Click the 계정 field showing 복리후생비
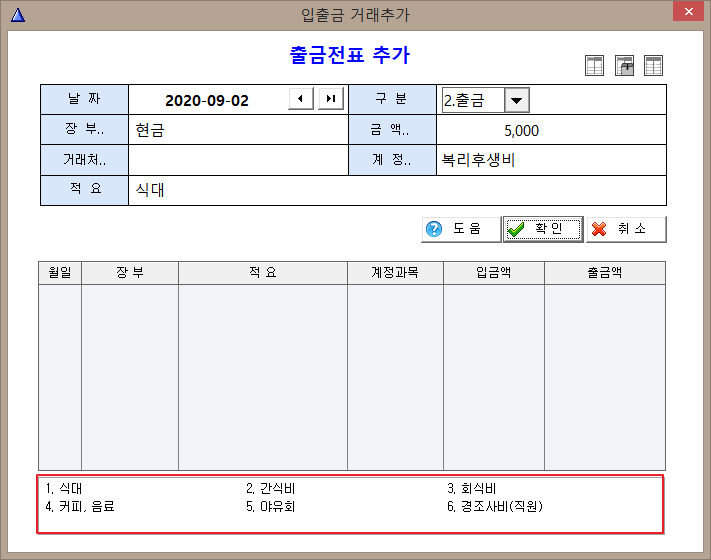This screenshot has height=560, width=711. 551,160
